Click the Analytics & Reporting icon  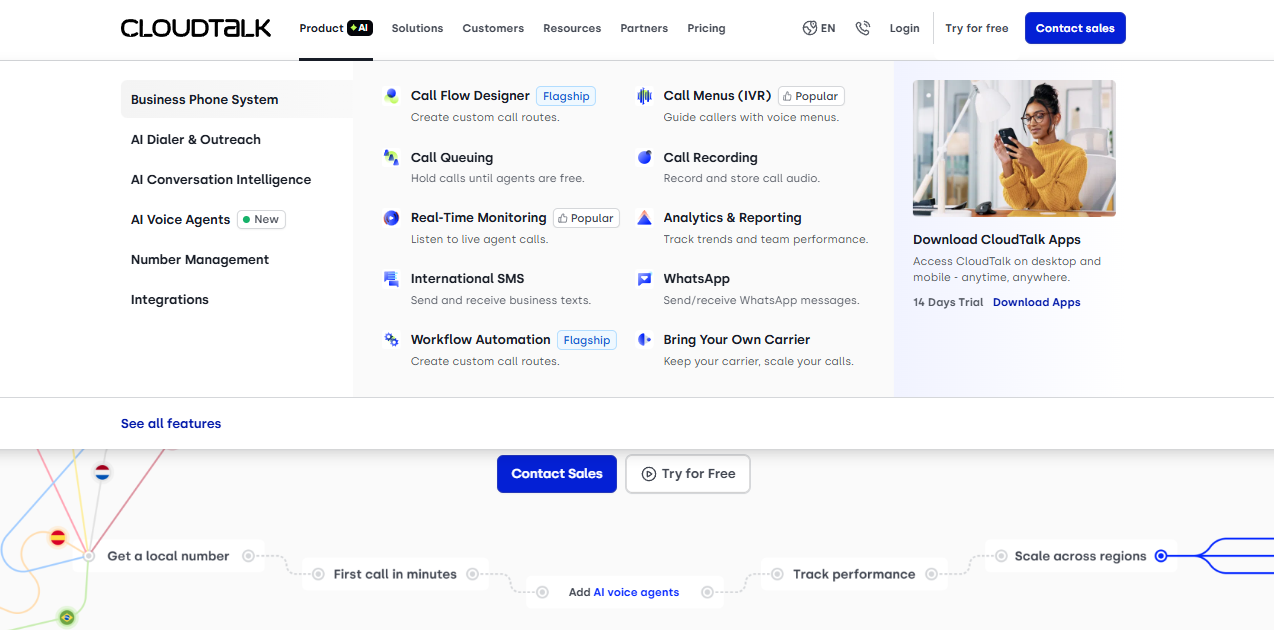pos(644,217)
